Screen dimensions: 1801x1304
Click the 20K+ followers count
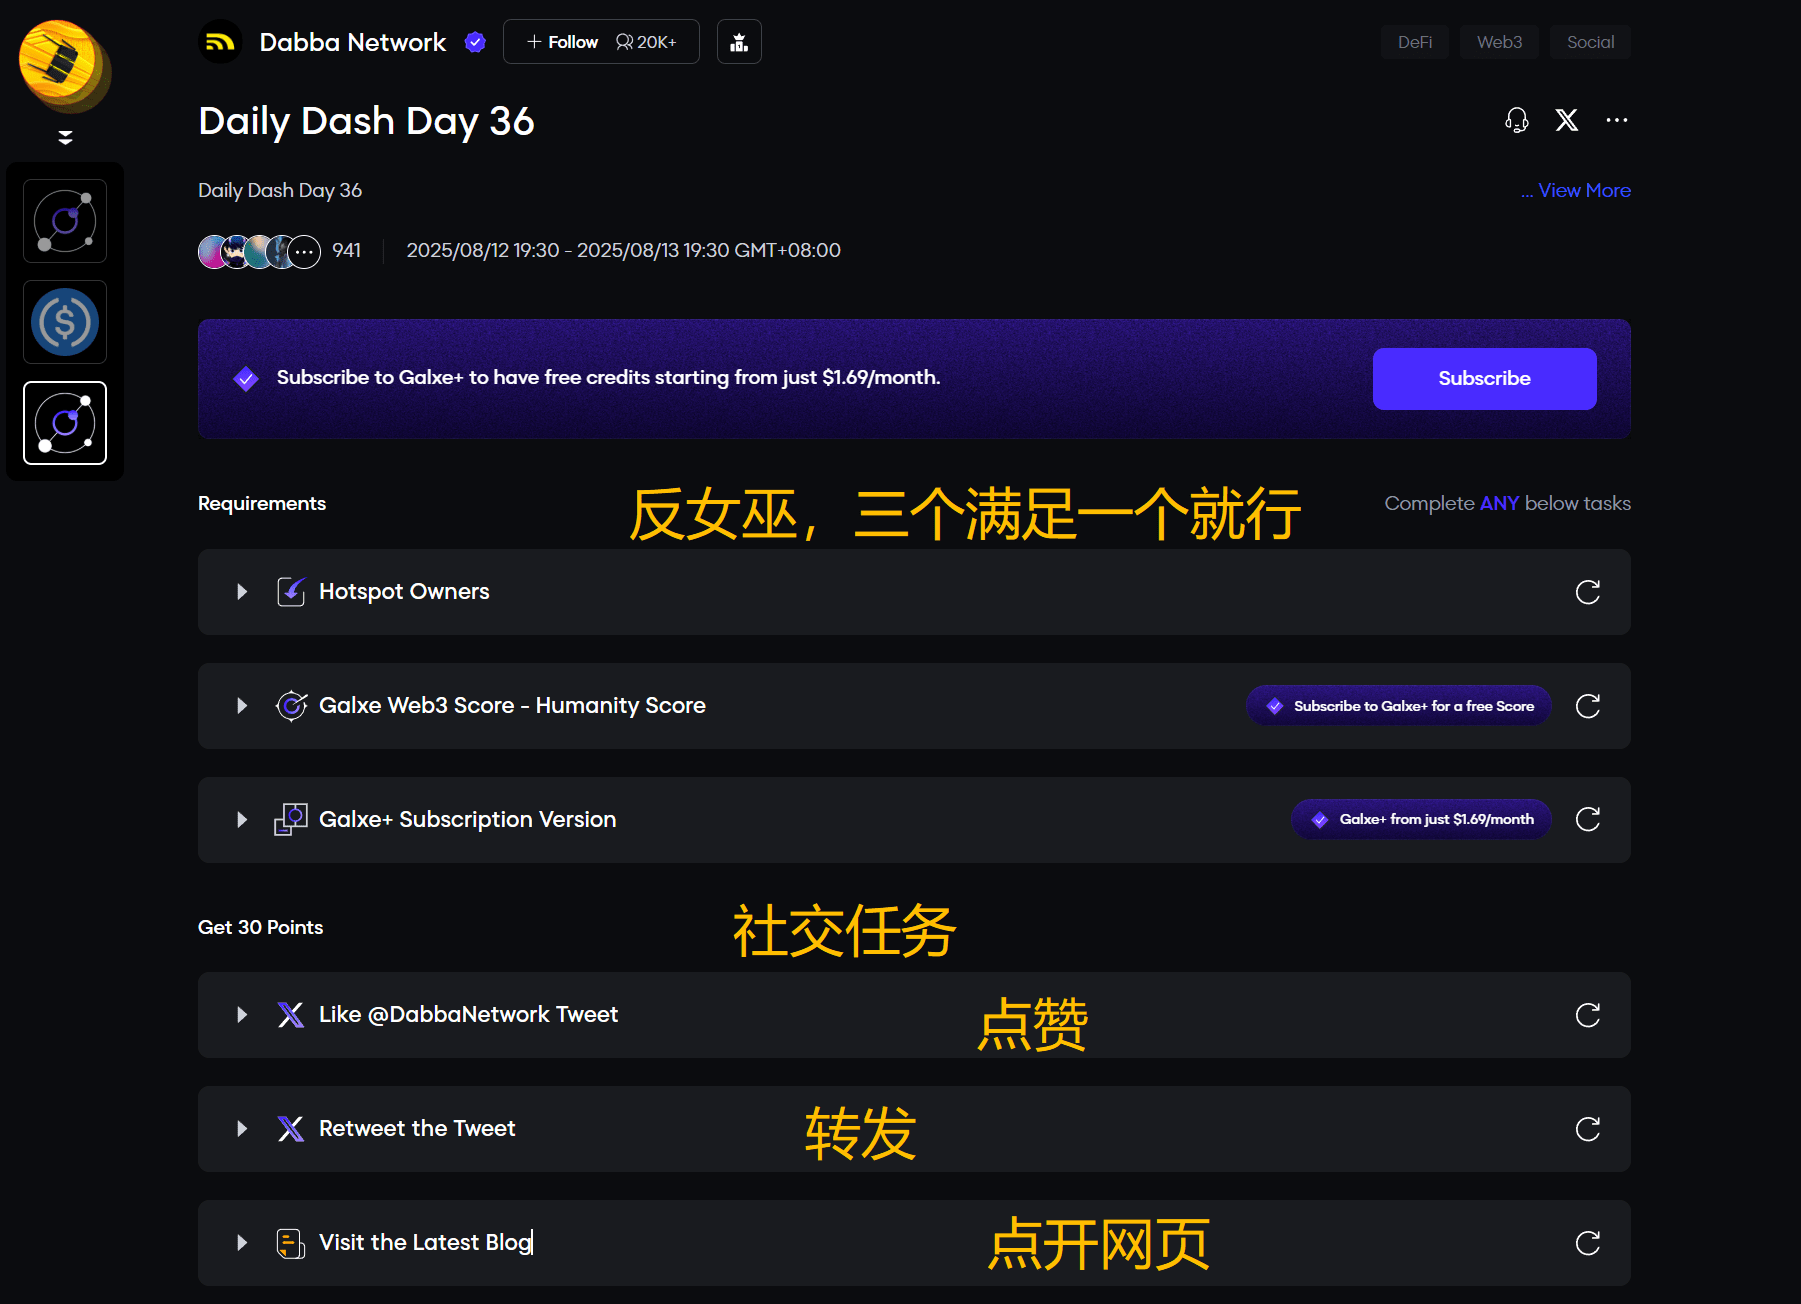(x=646, y=42)
